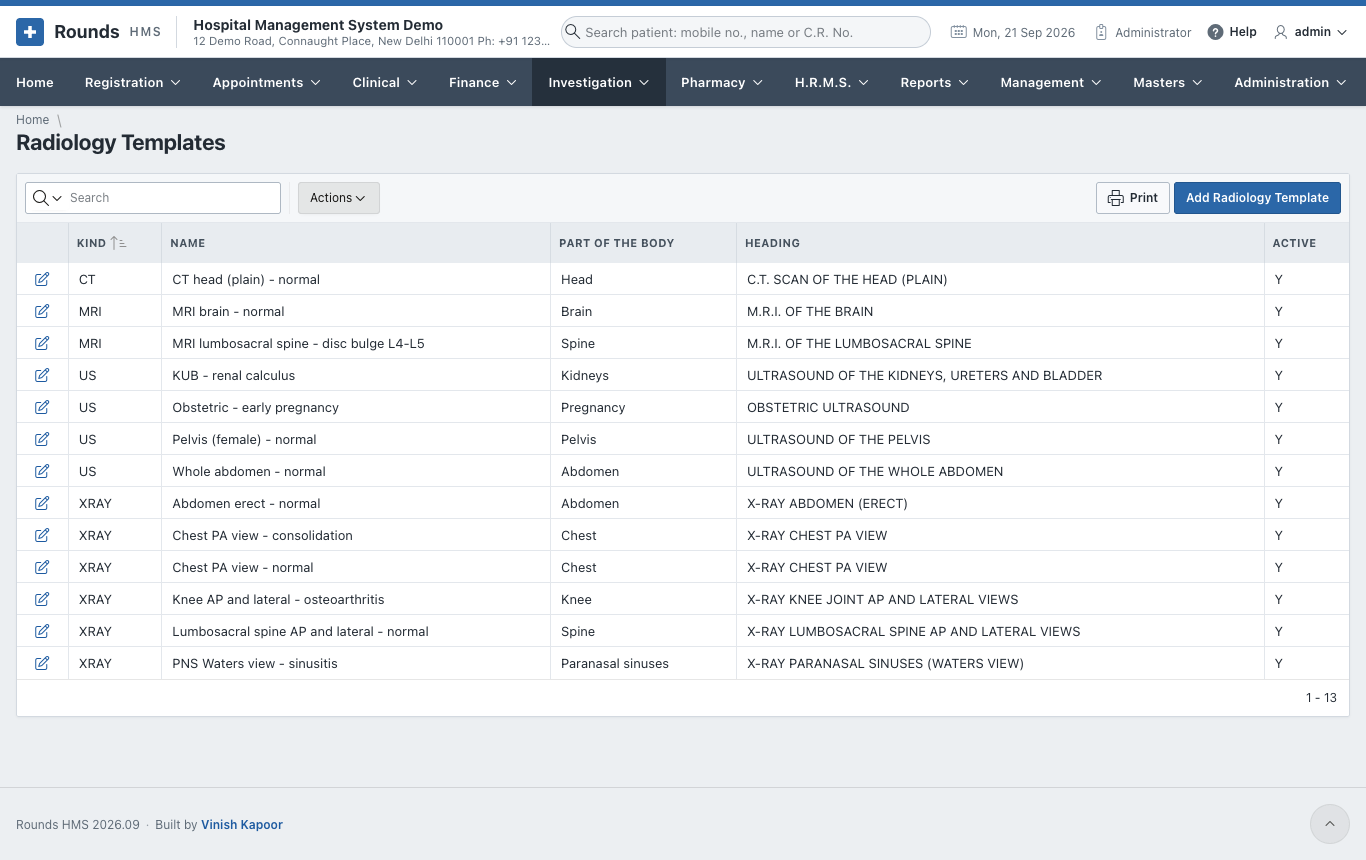Sort by the ACTIVE column header
This screenshot has width=1366, height=860.
1294,243
